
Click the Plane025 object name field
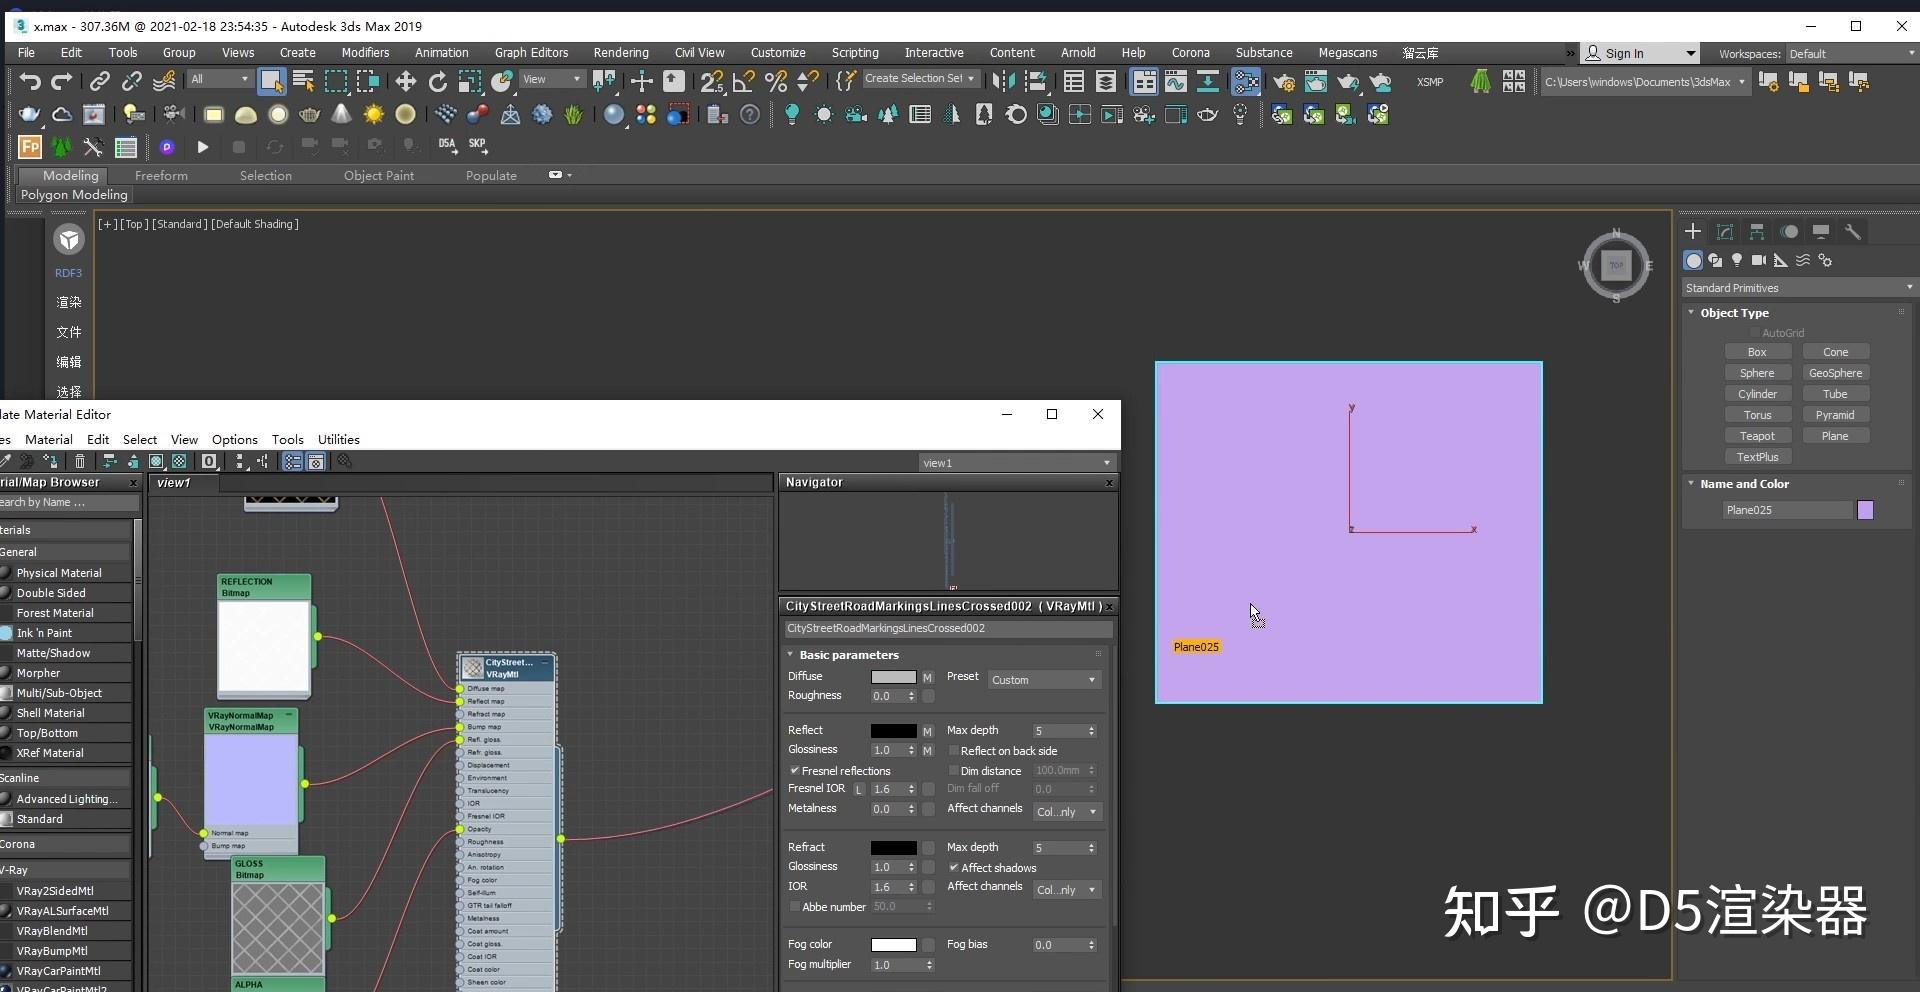point(1787,510)
